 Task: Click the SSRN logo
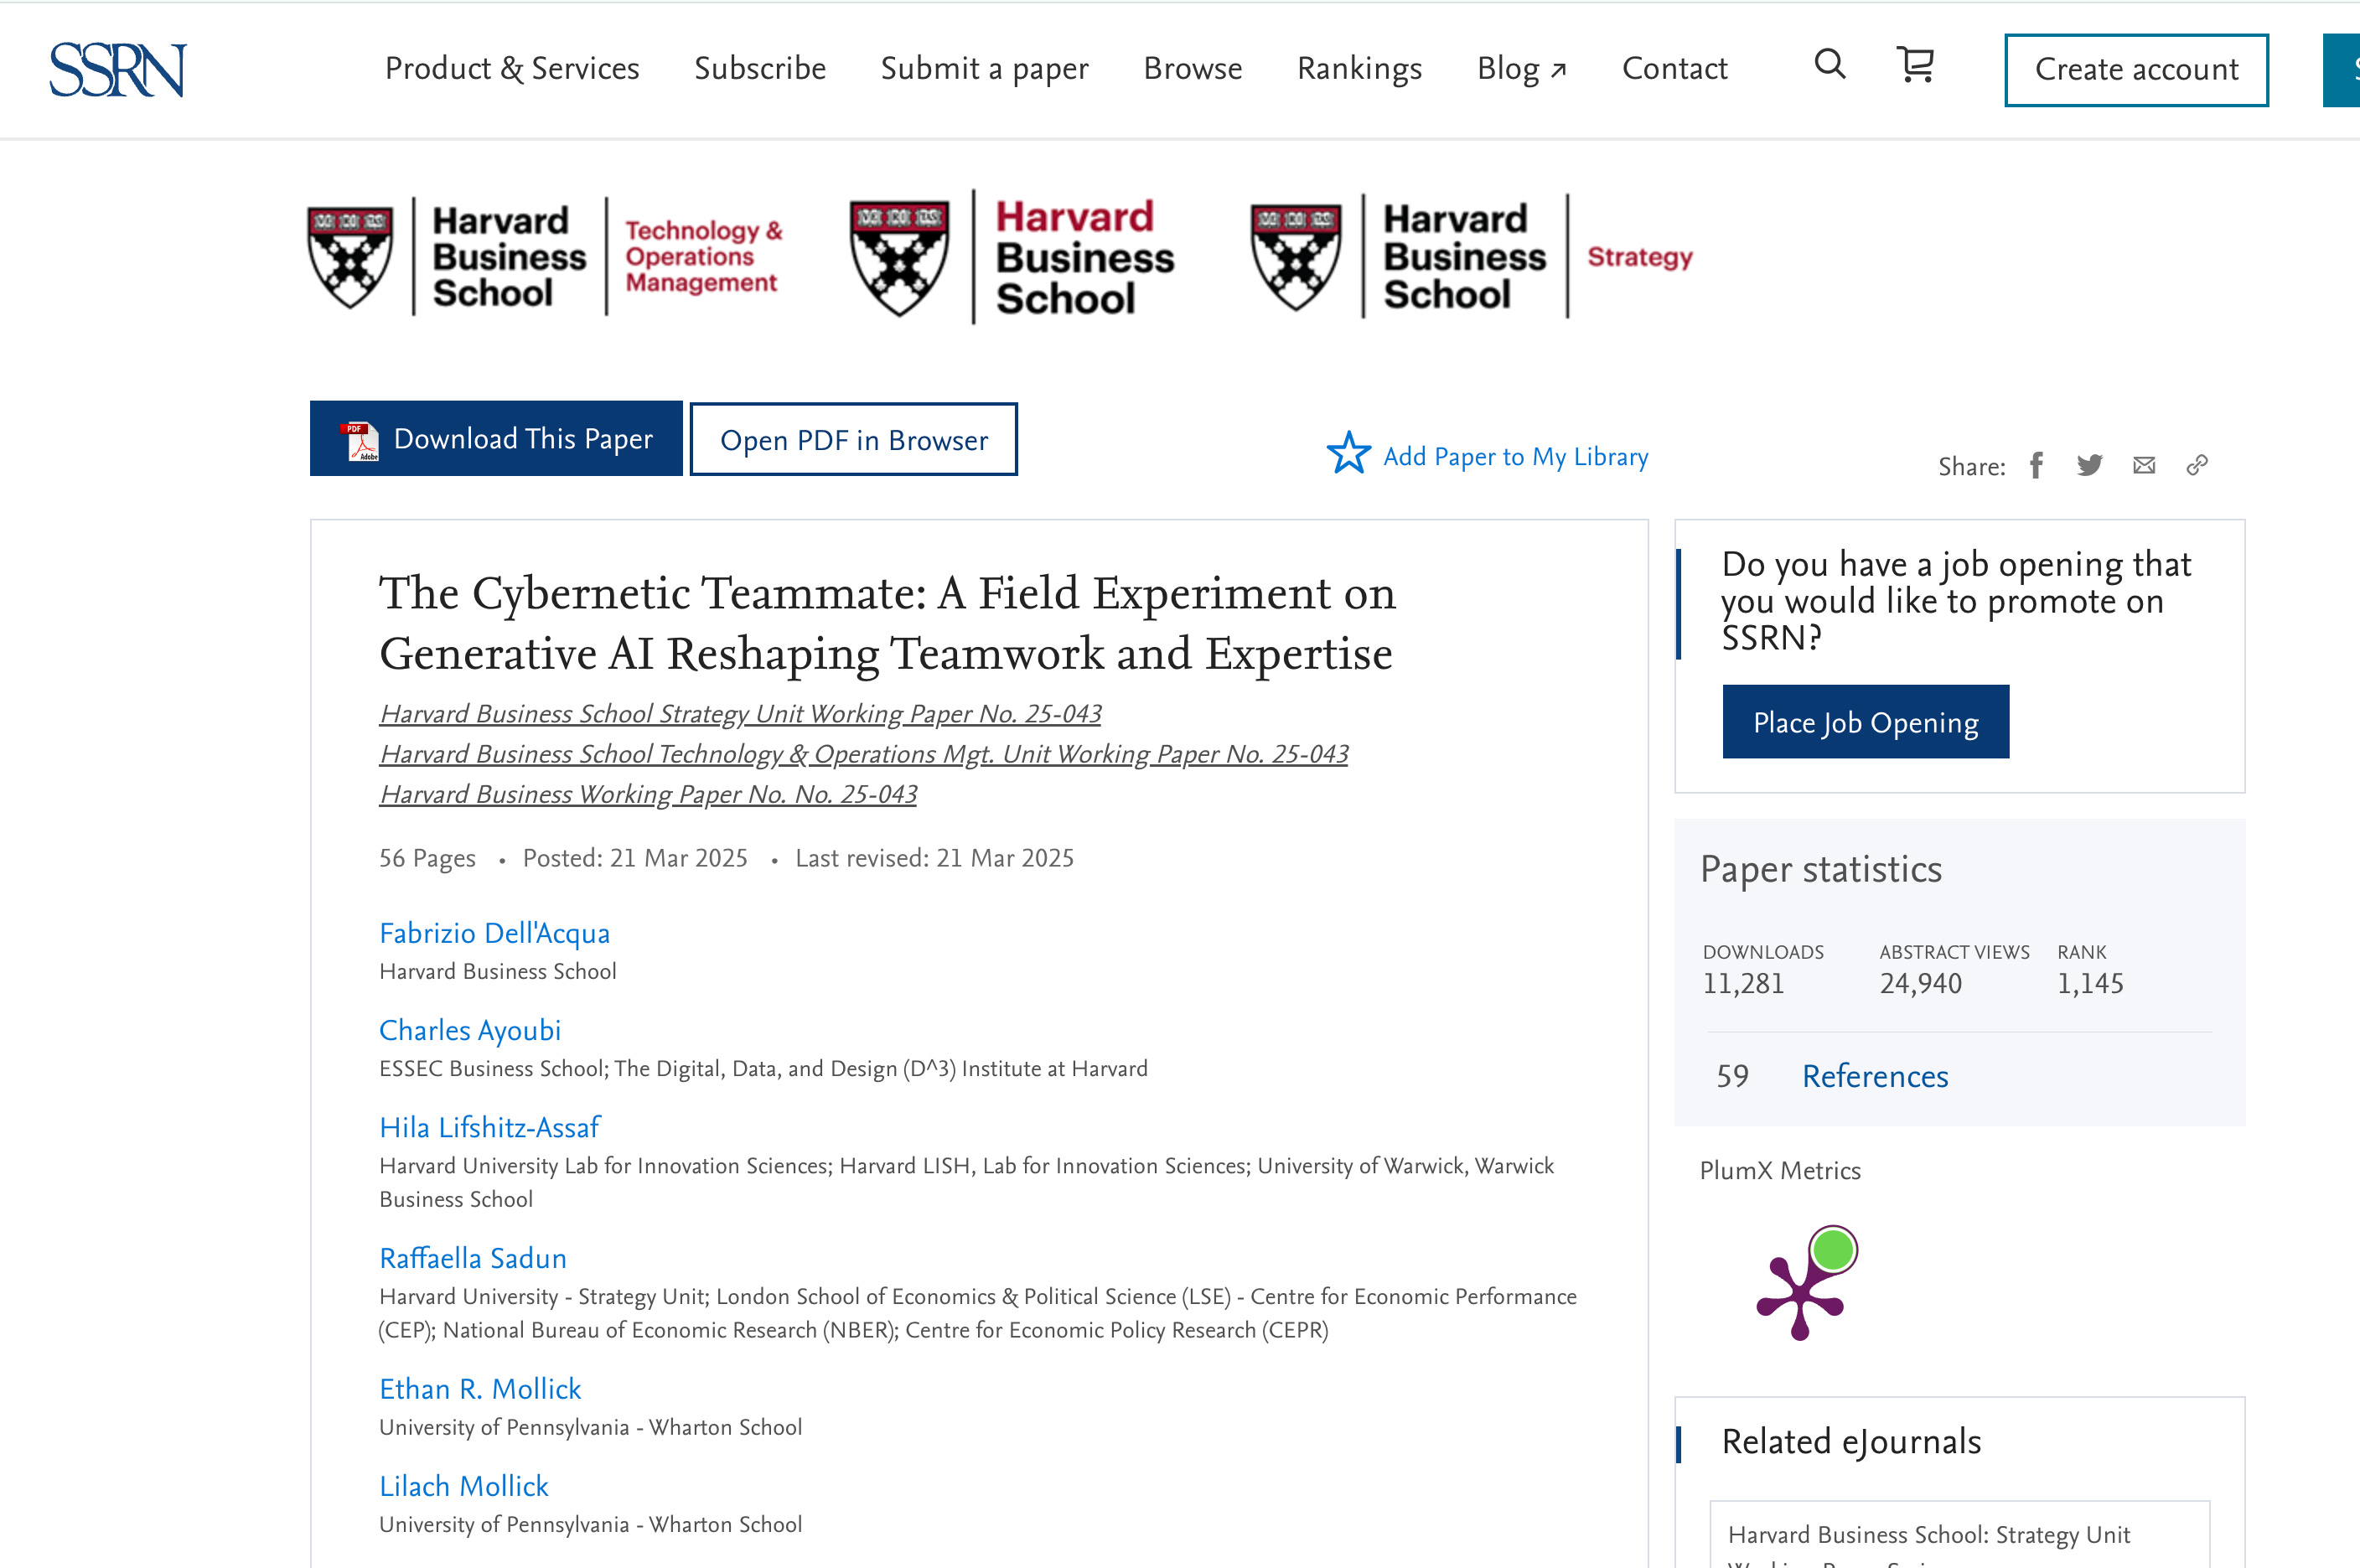pyautogui.click(x=117, y=69)
